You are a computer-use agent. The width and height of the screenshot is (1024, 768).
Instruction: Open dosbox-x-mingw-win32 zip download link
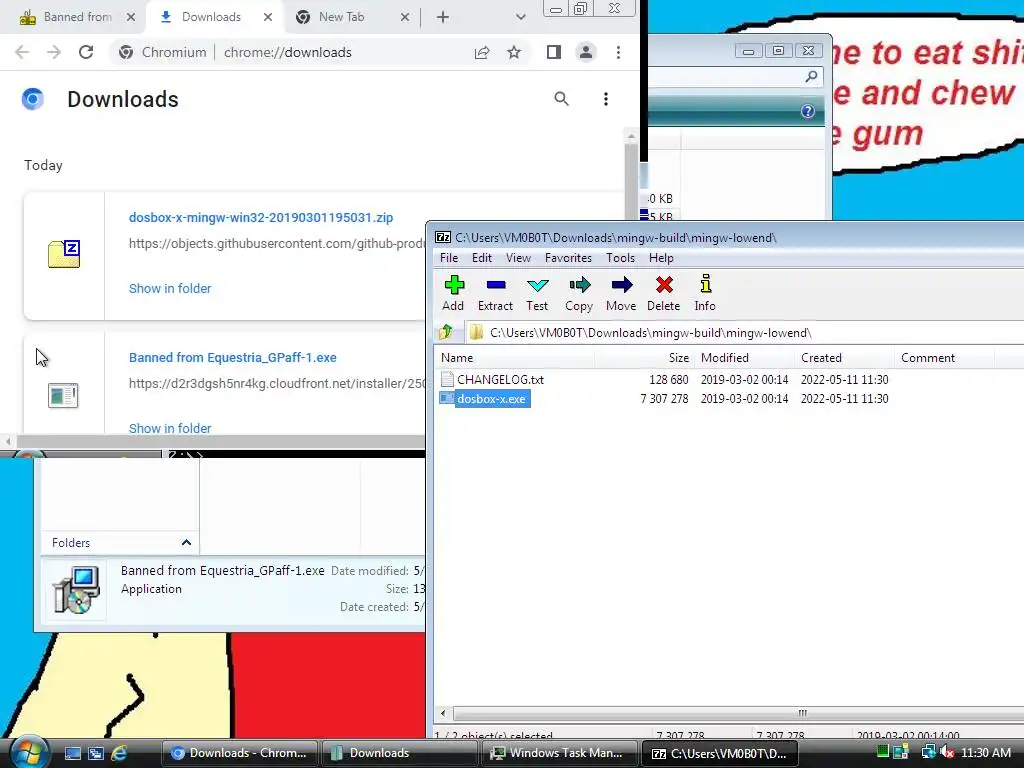261,217
